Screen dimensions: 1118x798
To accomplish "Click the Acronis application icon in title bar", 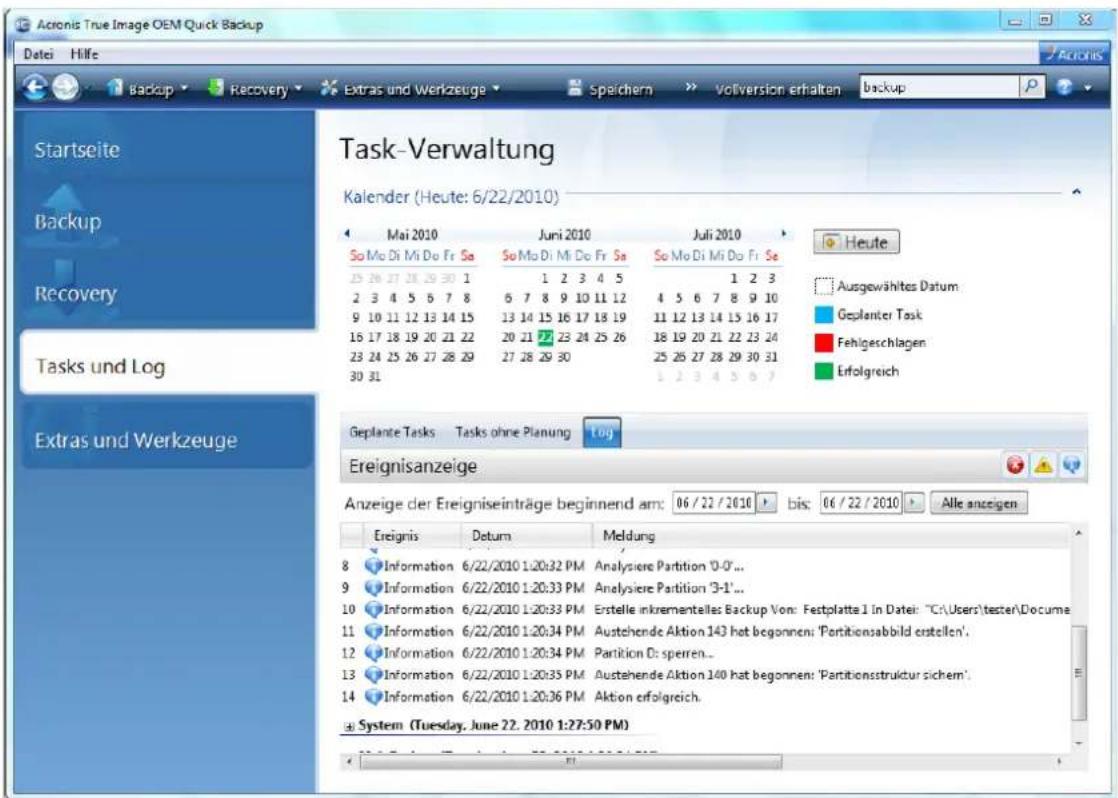I will point(24,24).
